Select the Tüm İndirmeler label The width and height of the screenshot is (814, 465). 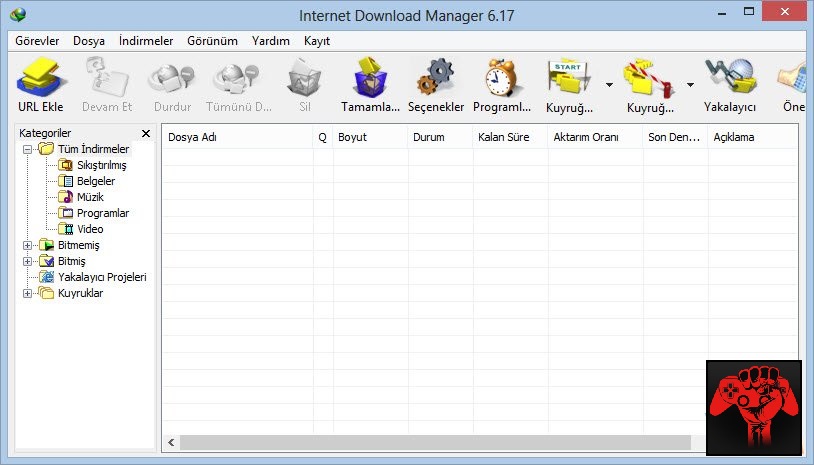click(93, 149)
